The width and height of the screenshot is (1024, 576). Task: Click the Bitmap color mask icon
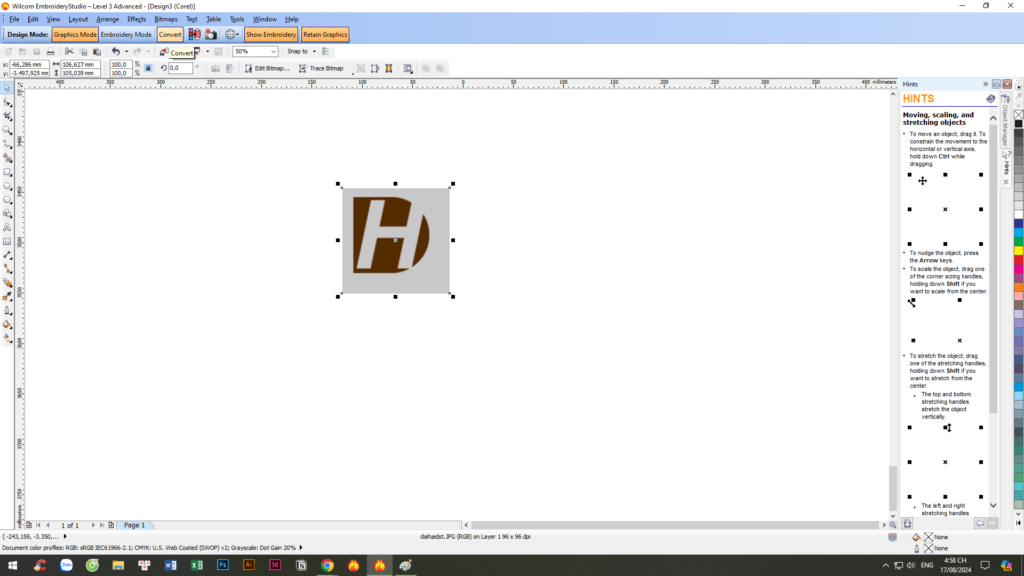coord(389,69)
